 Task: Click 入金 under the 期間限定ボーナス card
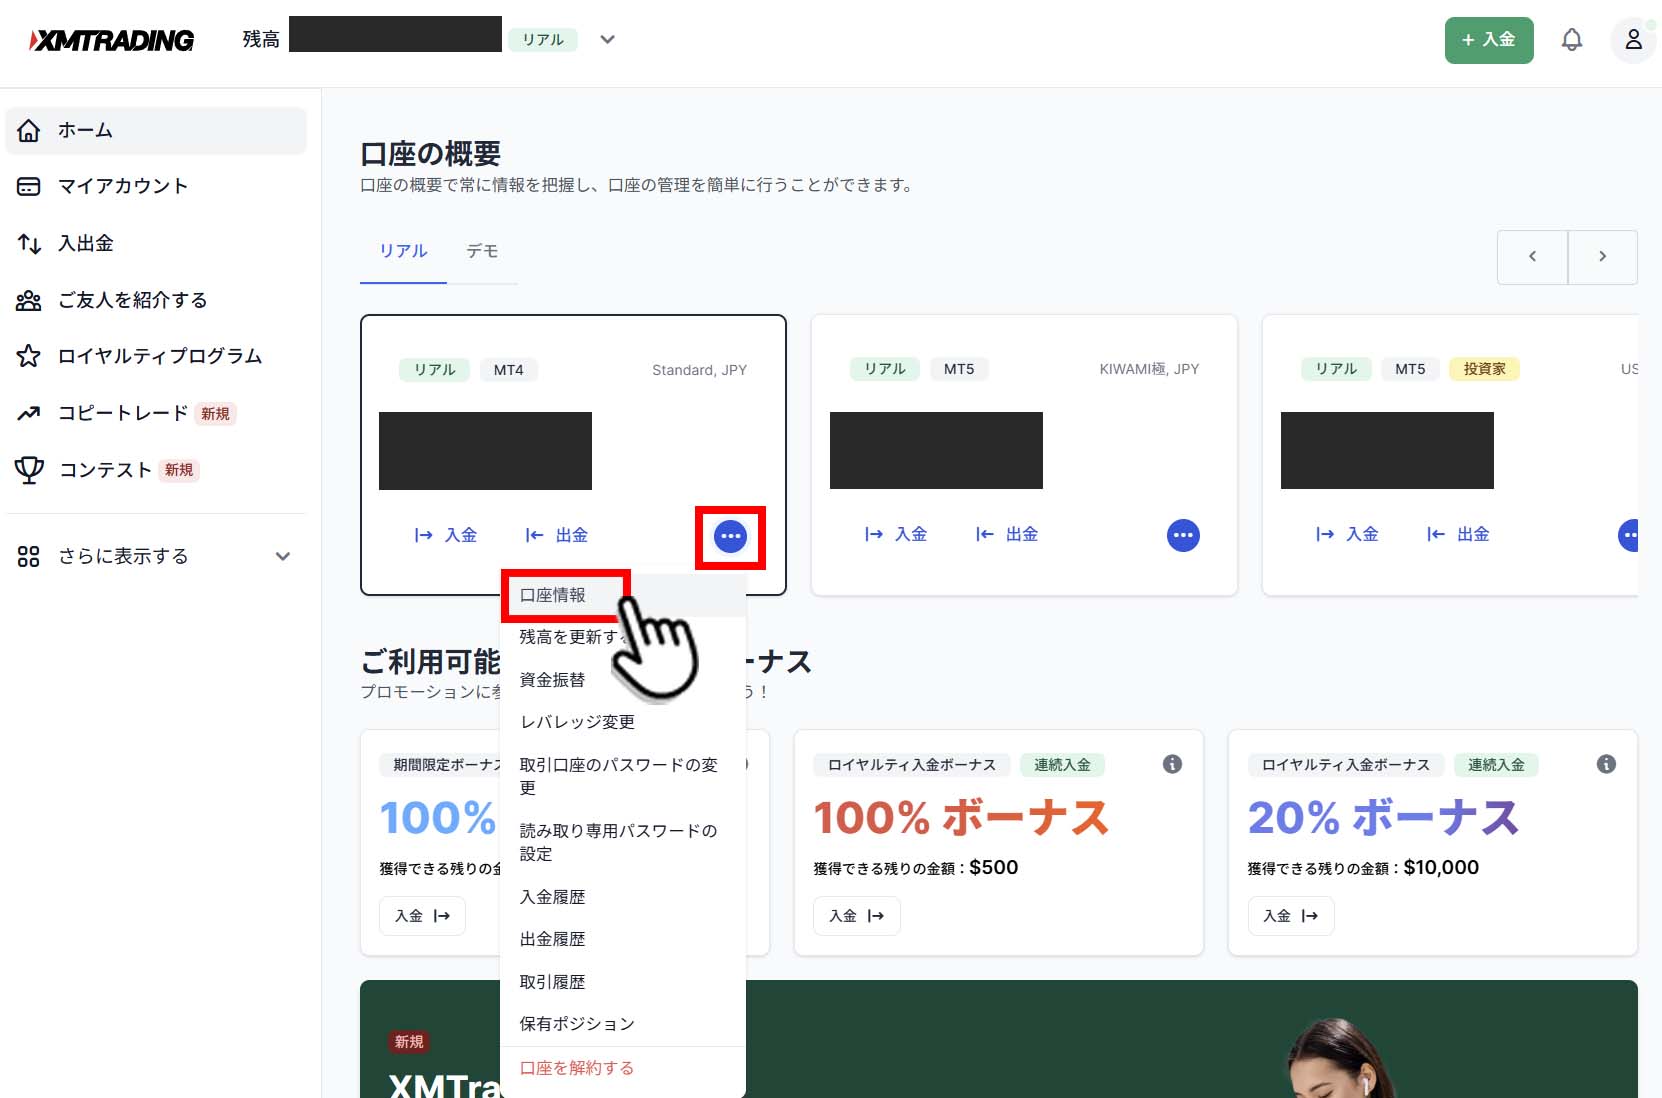[422, 916]
